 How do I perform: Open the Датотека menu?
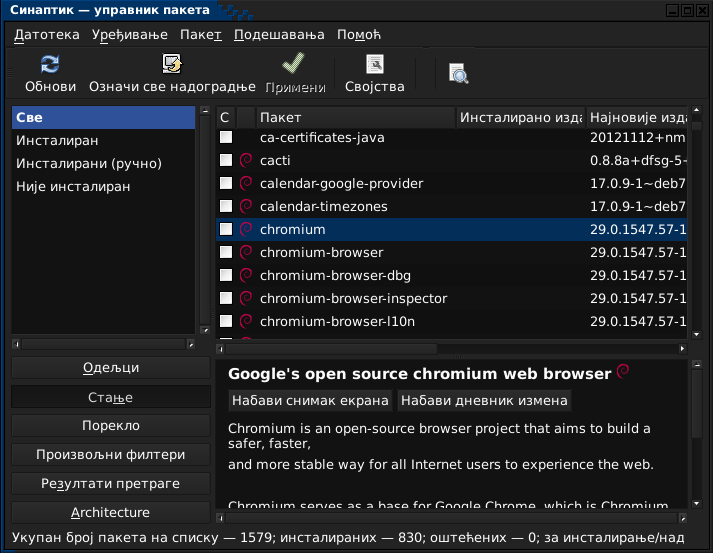pyautogui.click(x=47, y=35)
